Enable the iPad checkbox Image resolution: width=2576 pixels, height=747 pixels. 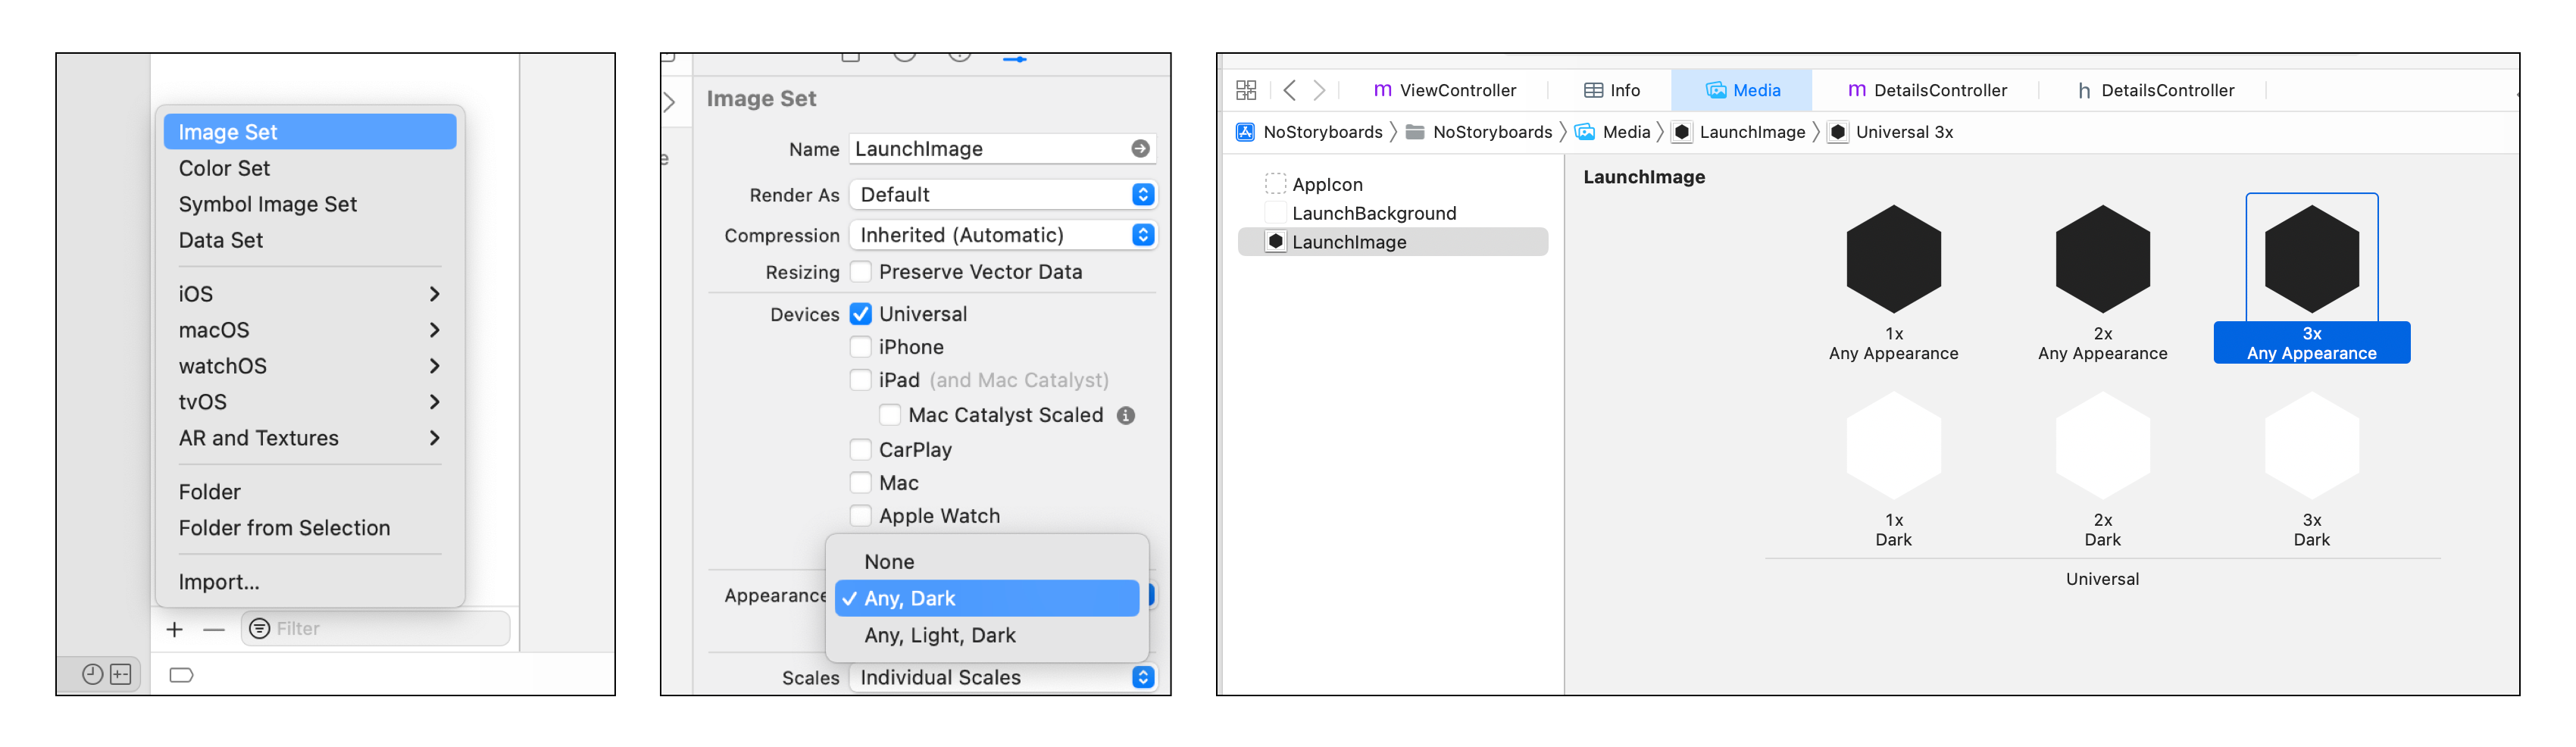(860, 380)
